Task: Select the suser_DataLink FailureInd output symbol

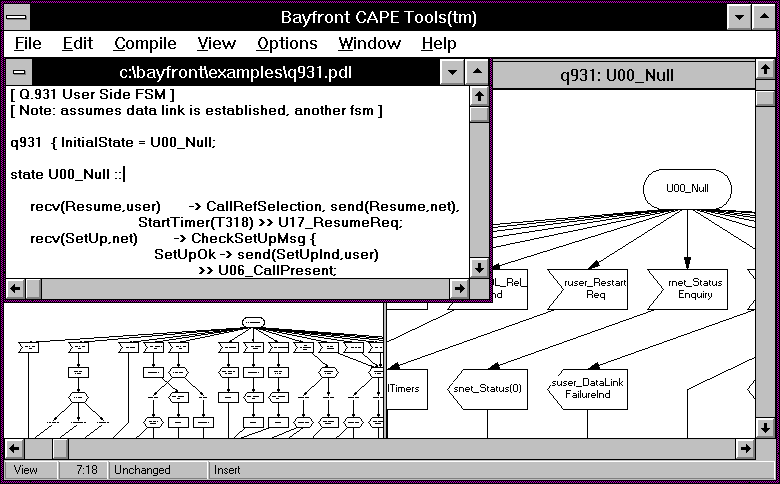Action: pos(587,389)
